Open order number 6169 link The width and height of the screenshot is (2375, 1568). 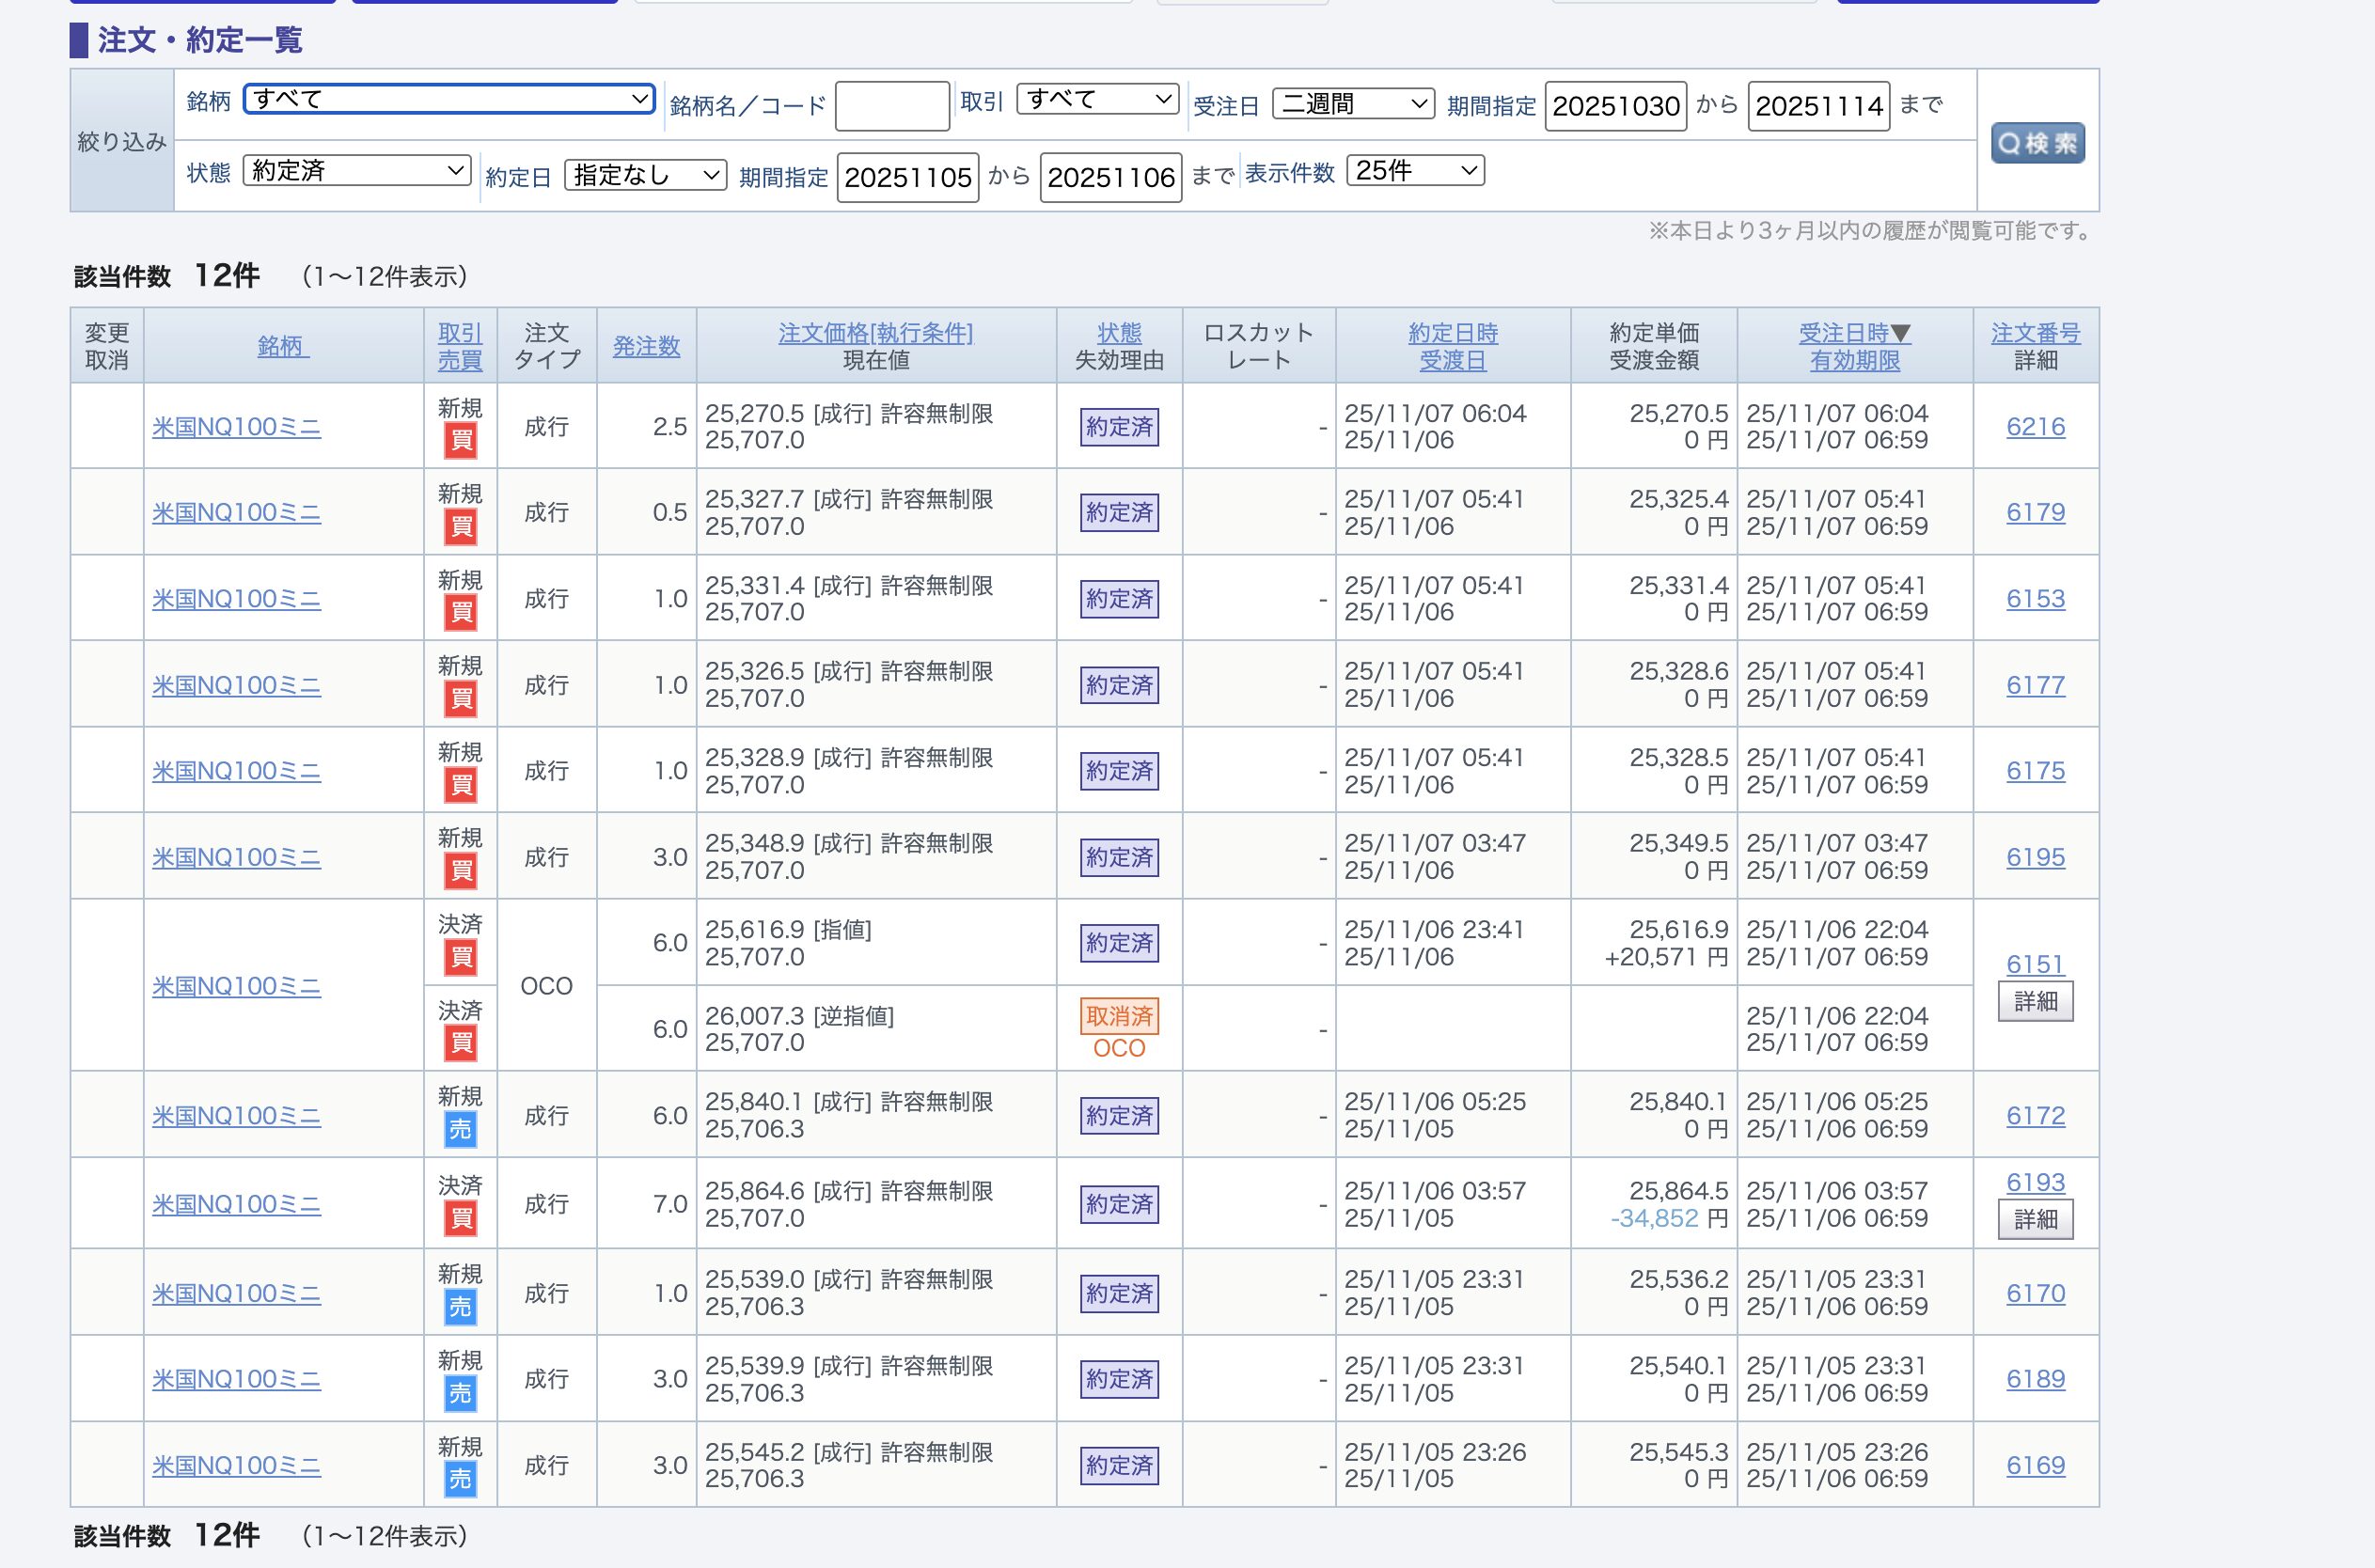pos(2034,1465)
